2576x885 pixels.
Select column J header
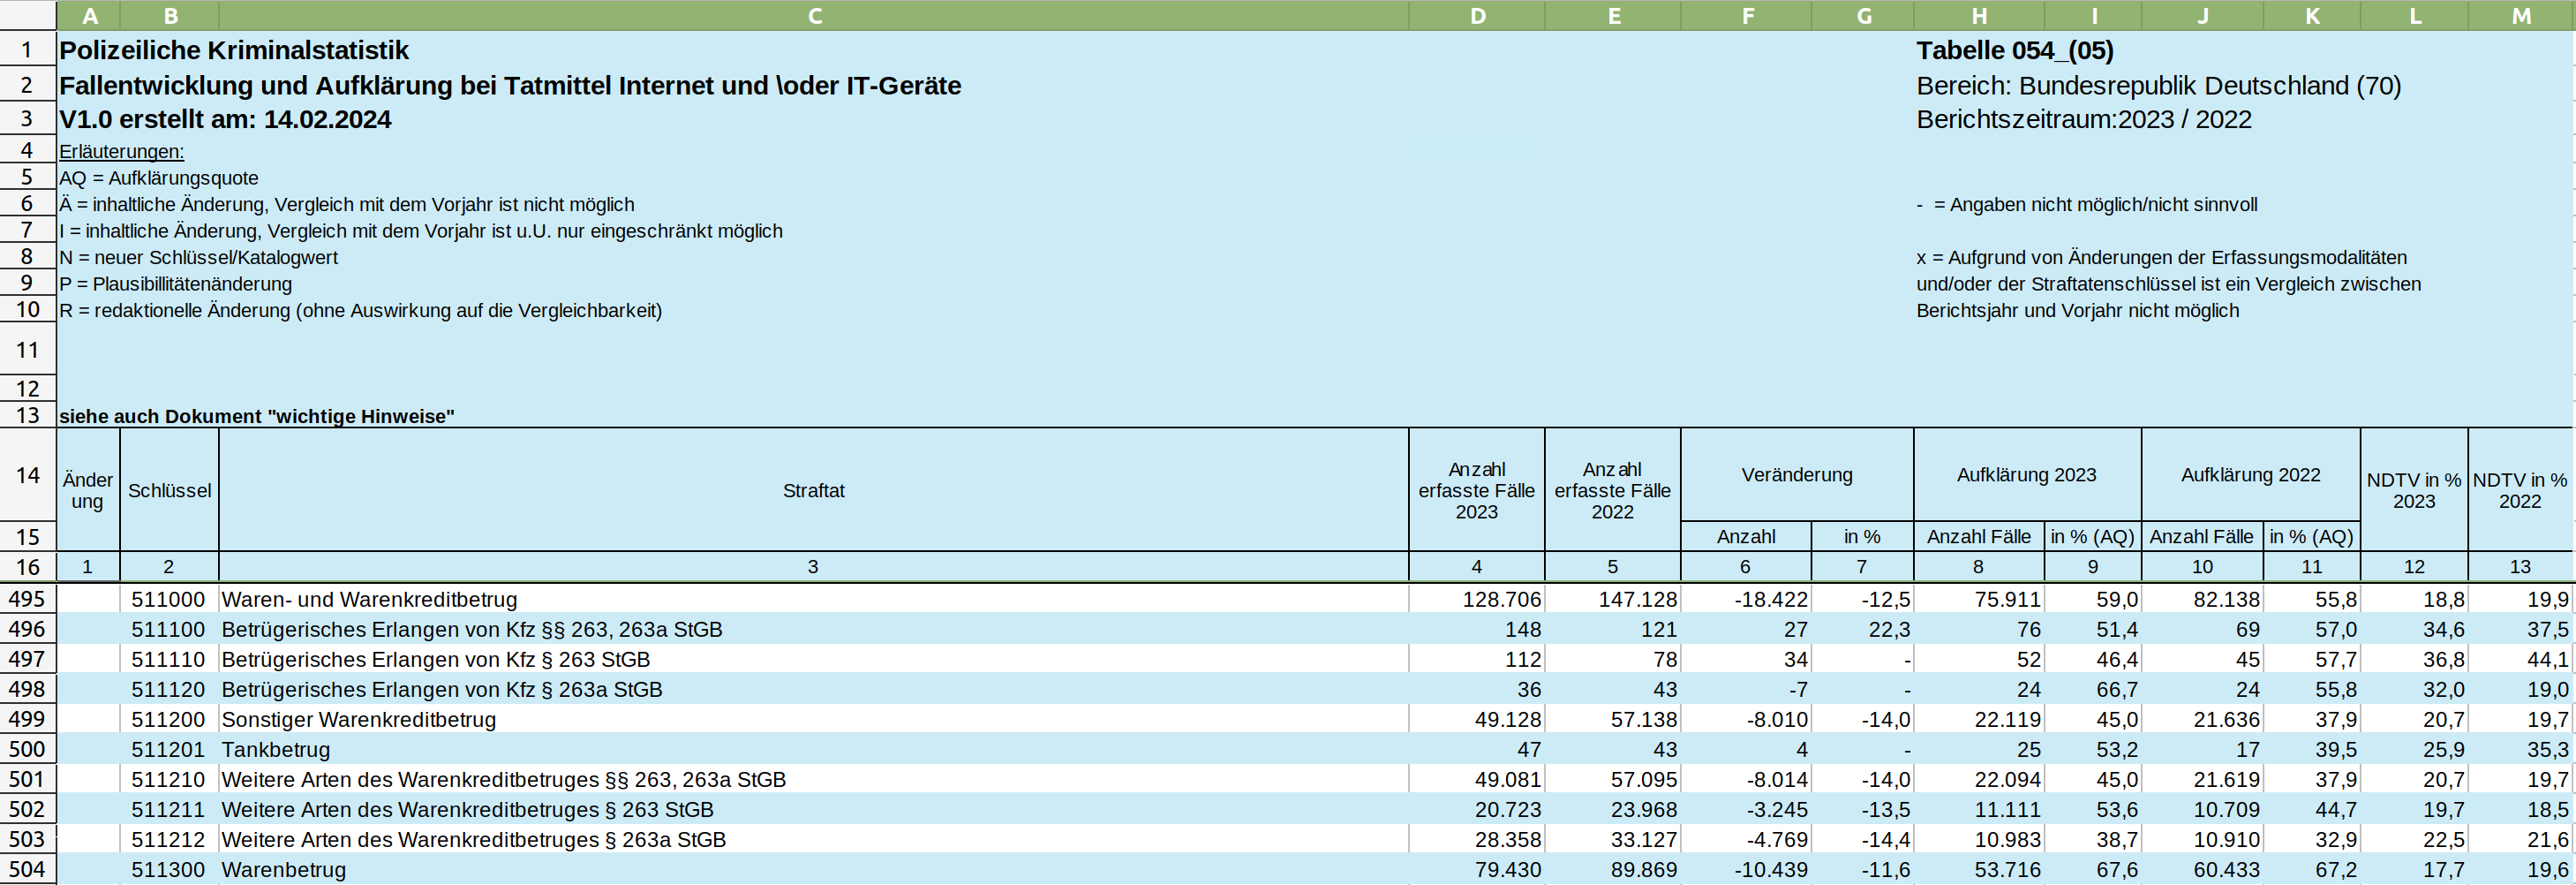pos(2202,16)
